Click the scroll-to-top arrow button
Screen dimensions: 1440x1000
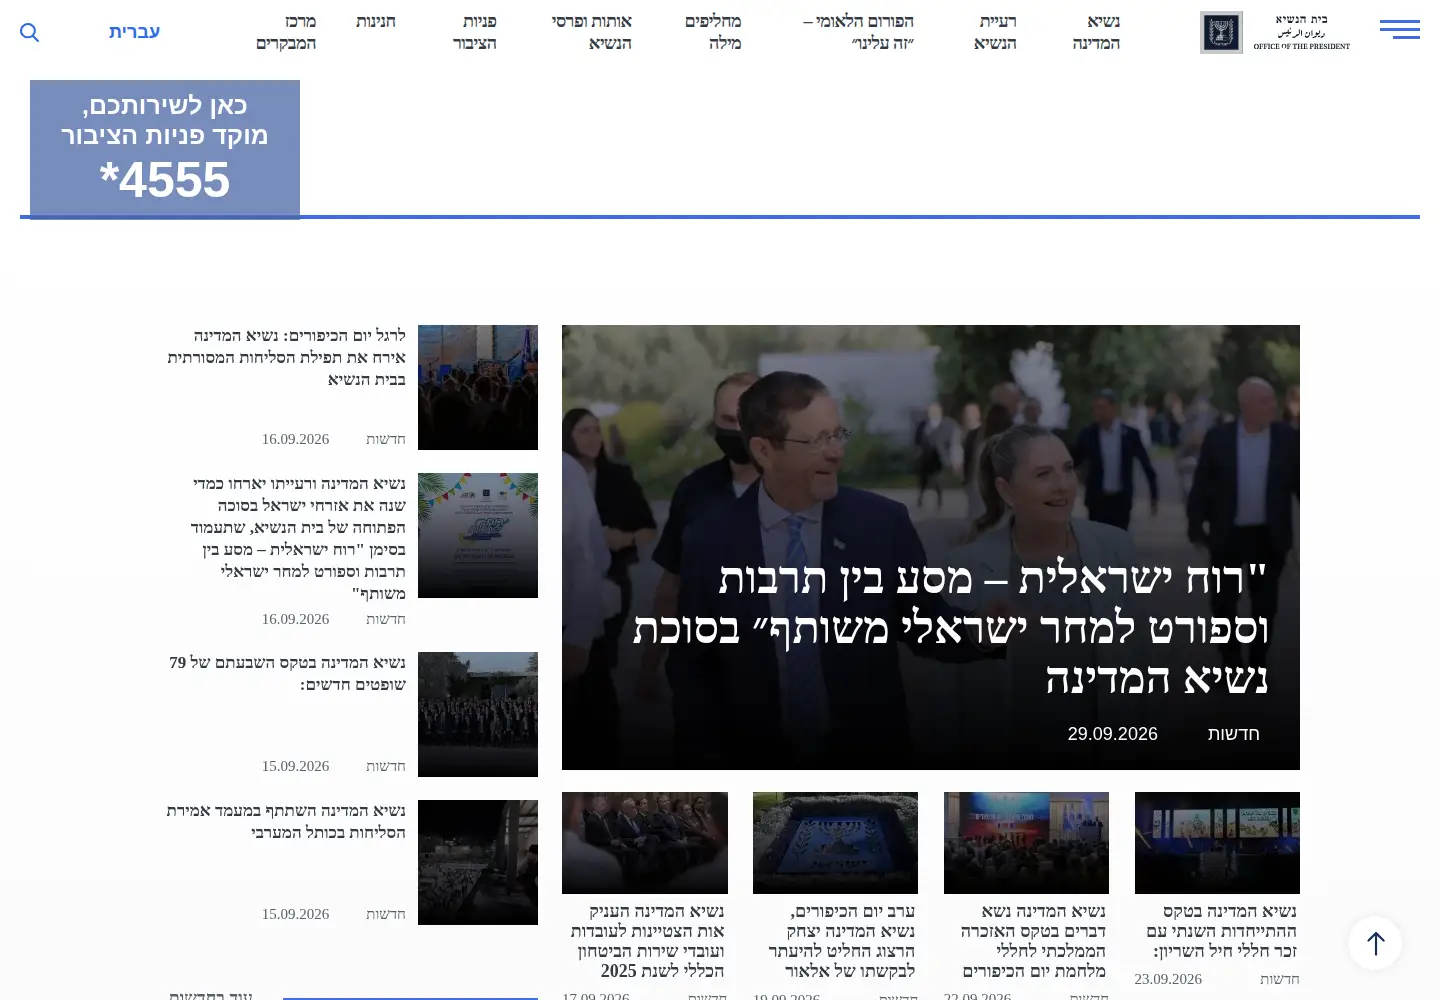(1375, 943)
